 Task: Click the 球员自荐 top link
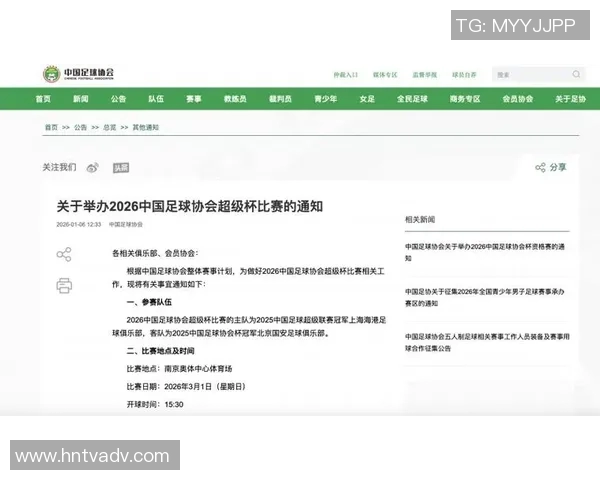pyautogui.click(x=464, y=75)
